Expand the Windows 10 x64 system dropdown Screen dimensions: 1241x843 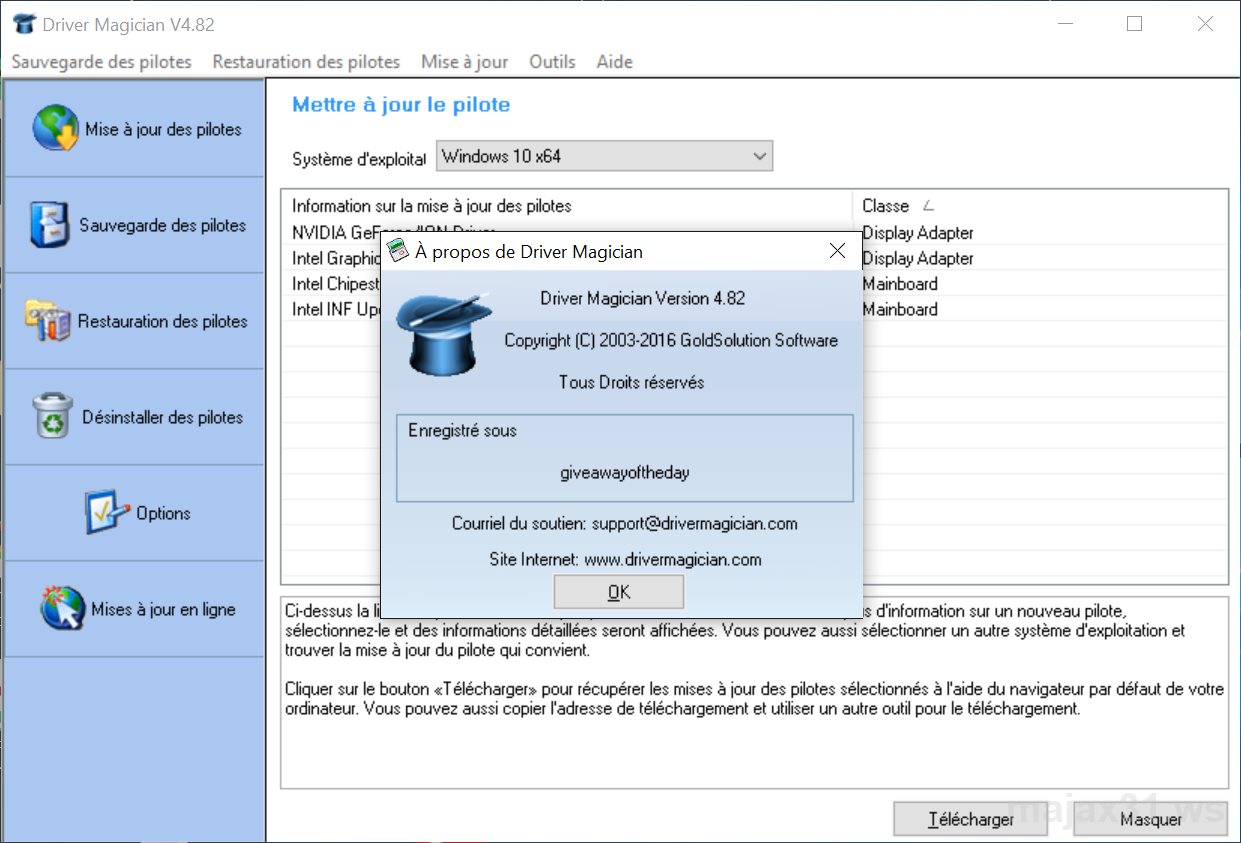pyautogui.click(x=759, y=156)
